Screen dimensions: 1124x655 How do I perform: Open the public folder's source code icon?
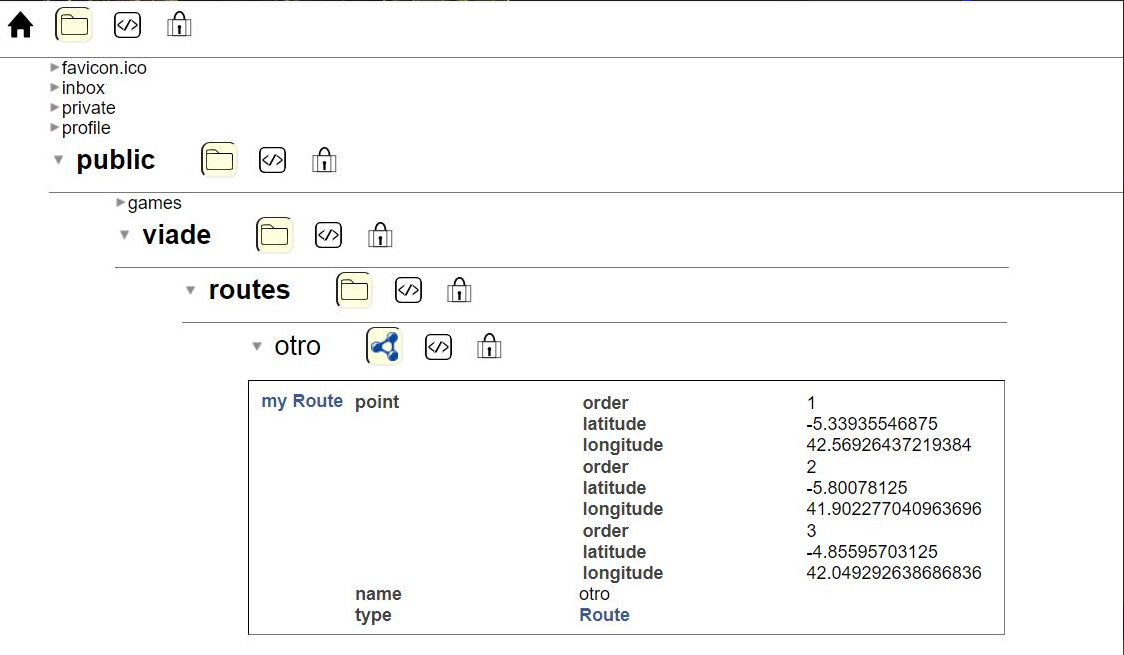click(272, 160)
